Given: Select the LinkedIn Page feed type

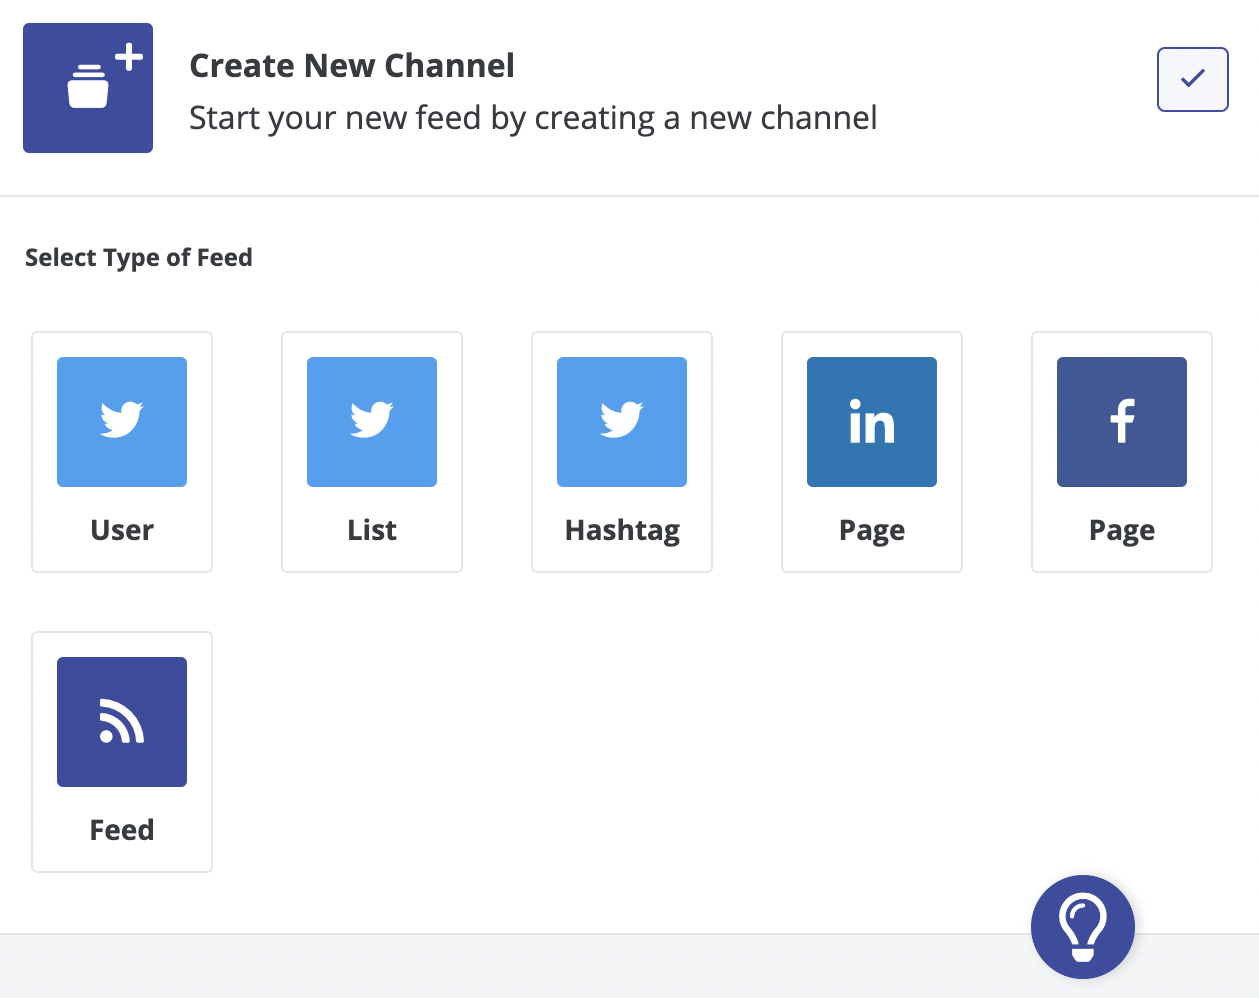Looking at the screenshot, I should coord(872,452).
